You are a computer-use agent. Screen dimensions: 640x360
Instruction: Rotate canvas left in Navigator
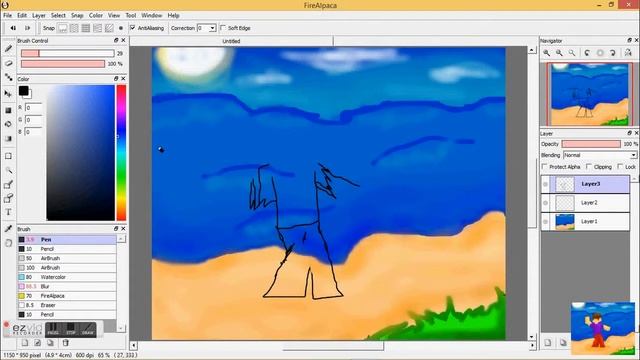point(587,53)
